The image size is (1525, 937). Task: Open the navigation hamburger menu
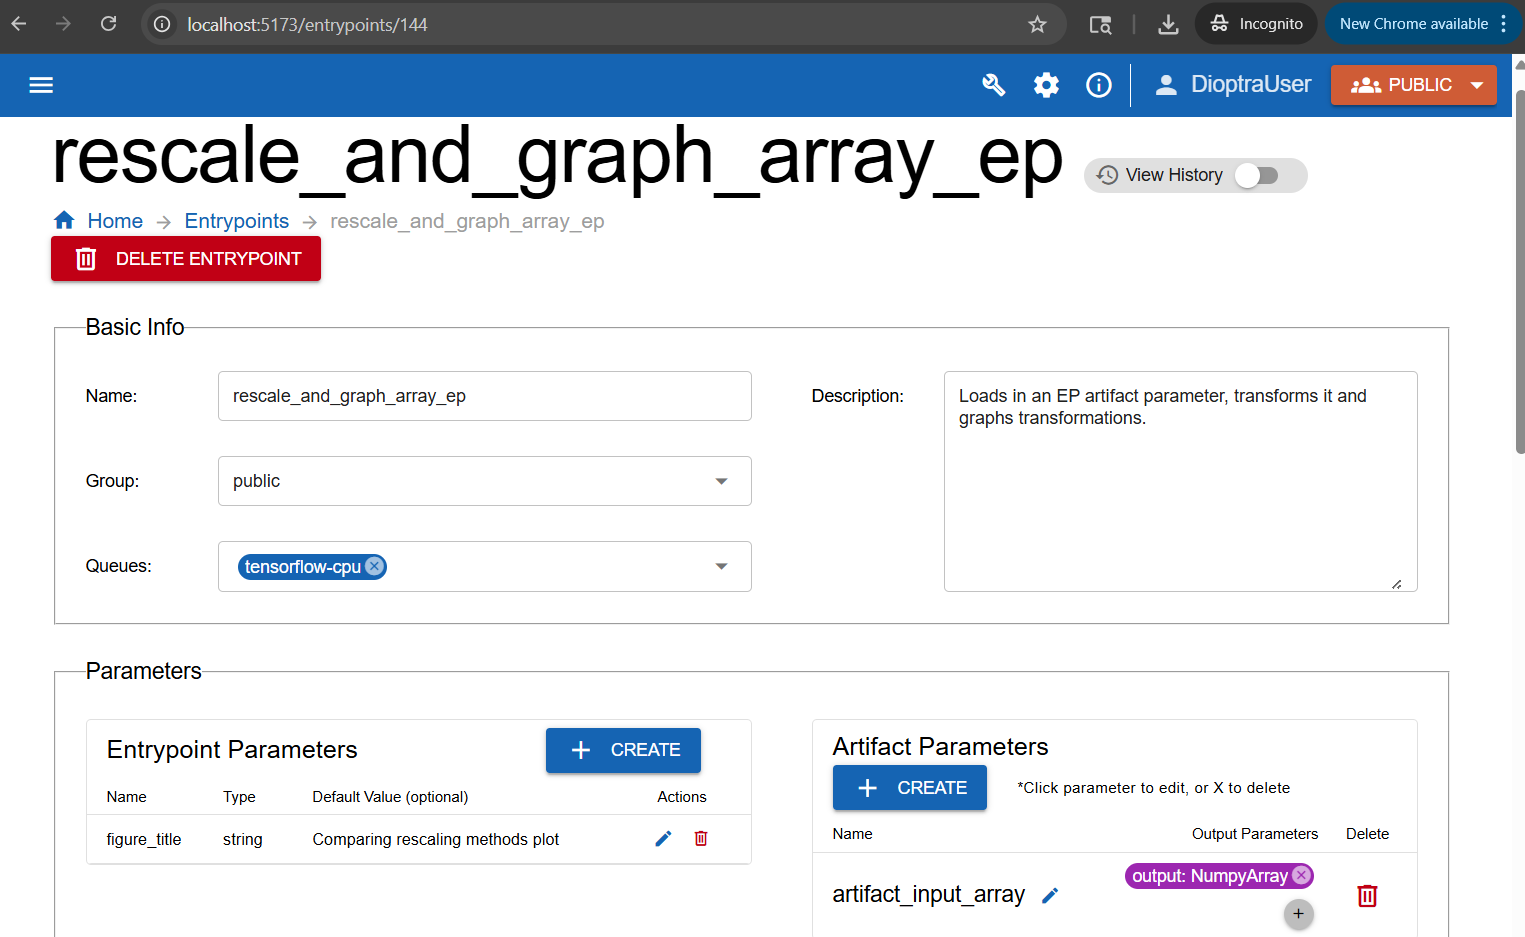[x=40, y=85]
